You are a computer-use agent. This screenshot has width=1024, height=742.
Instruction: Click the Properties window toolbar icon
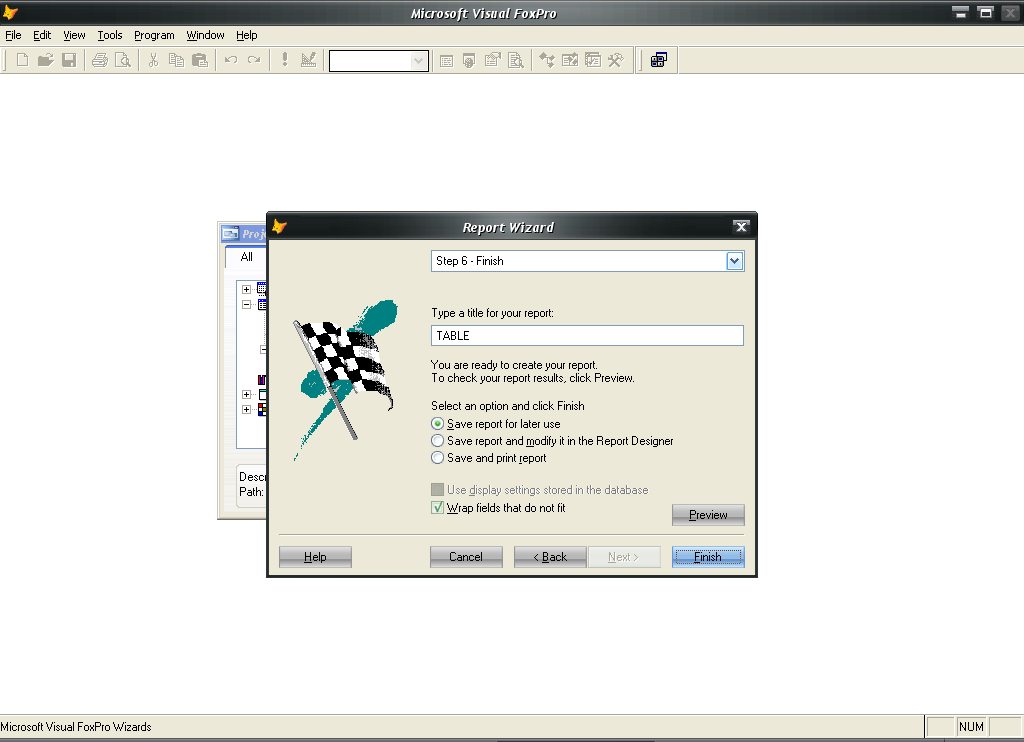pos(493,61)
